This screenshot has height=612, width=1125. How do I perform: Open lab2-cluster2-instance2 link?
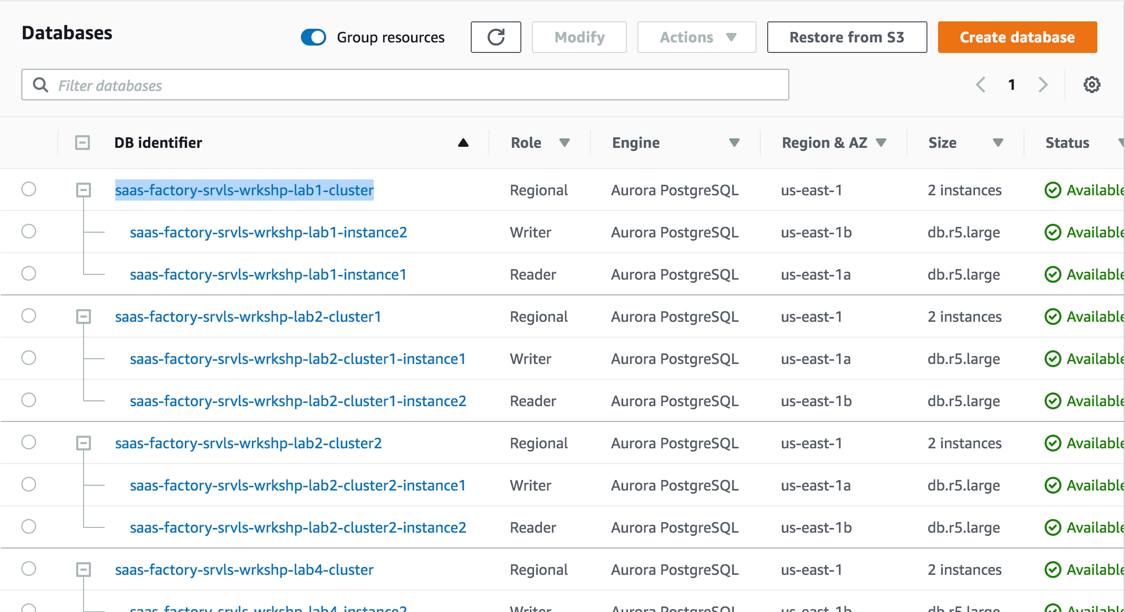298,527
